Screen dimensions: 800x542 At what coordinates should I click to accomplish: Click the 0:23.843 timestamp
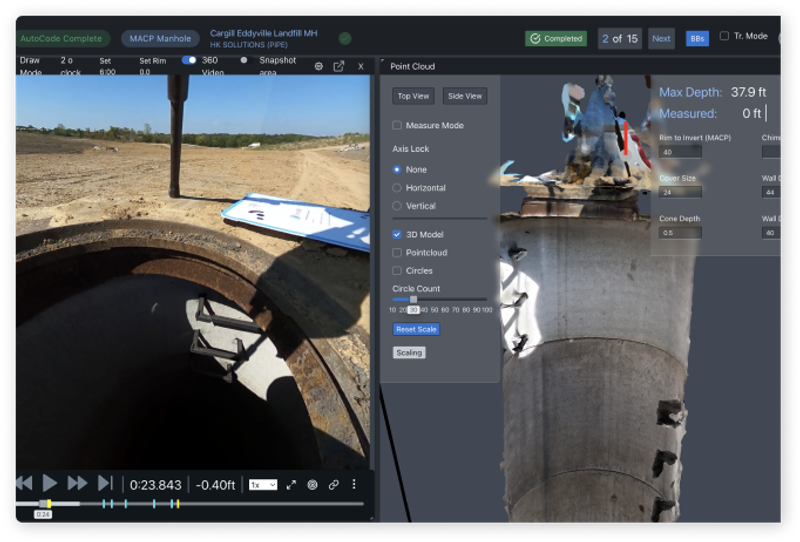[156, 485]
